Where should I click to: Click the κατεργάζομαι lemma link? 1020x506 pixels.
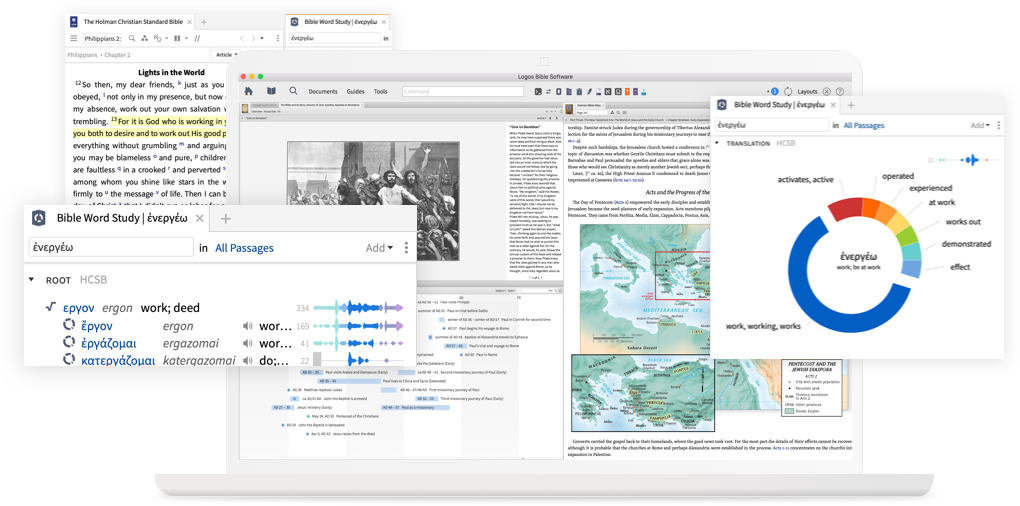pos(118,360)
